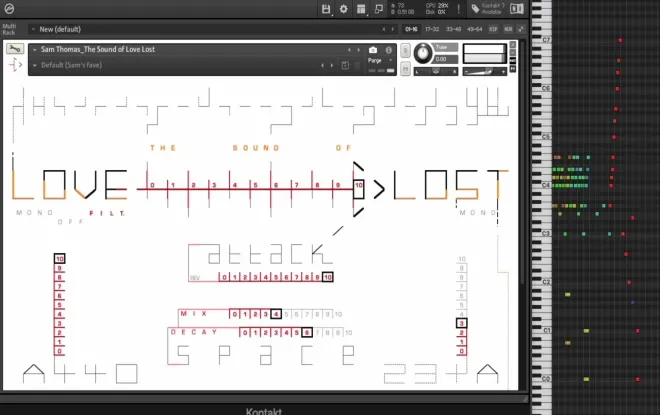Toggle KSP button in rack header

click(x=493, y=29)
